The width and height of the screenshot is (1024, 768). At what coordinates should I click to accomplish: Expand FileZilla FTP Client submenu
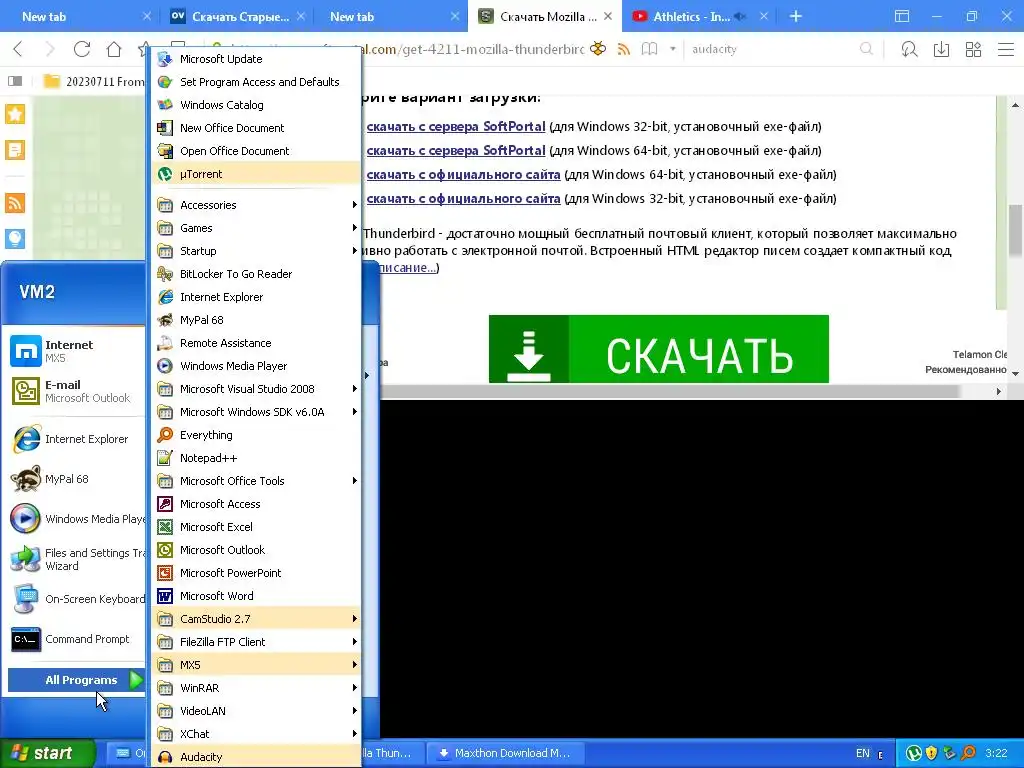coord(256,642)
